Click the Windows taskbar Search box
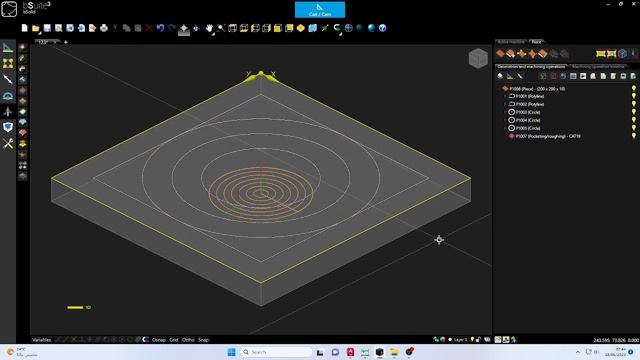640x360 pixels. pos(276,352)
